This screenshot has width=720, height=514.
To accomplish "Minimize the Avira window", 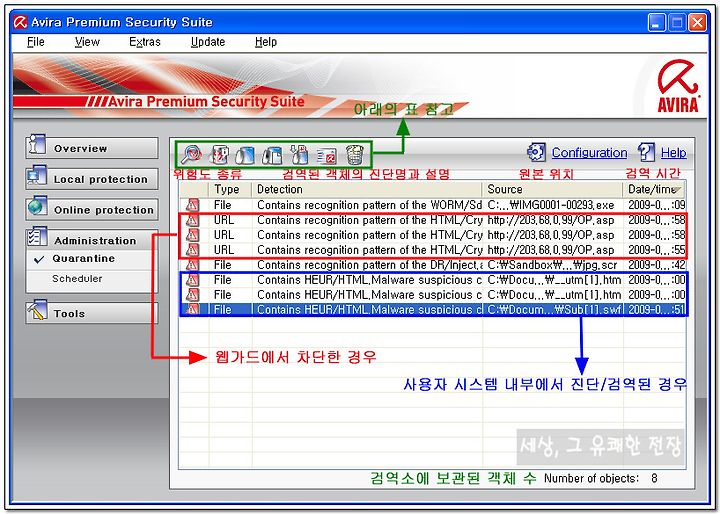I will coord(656,22).
